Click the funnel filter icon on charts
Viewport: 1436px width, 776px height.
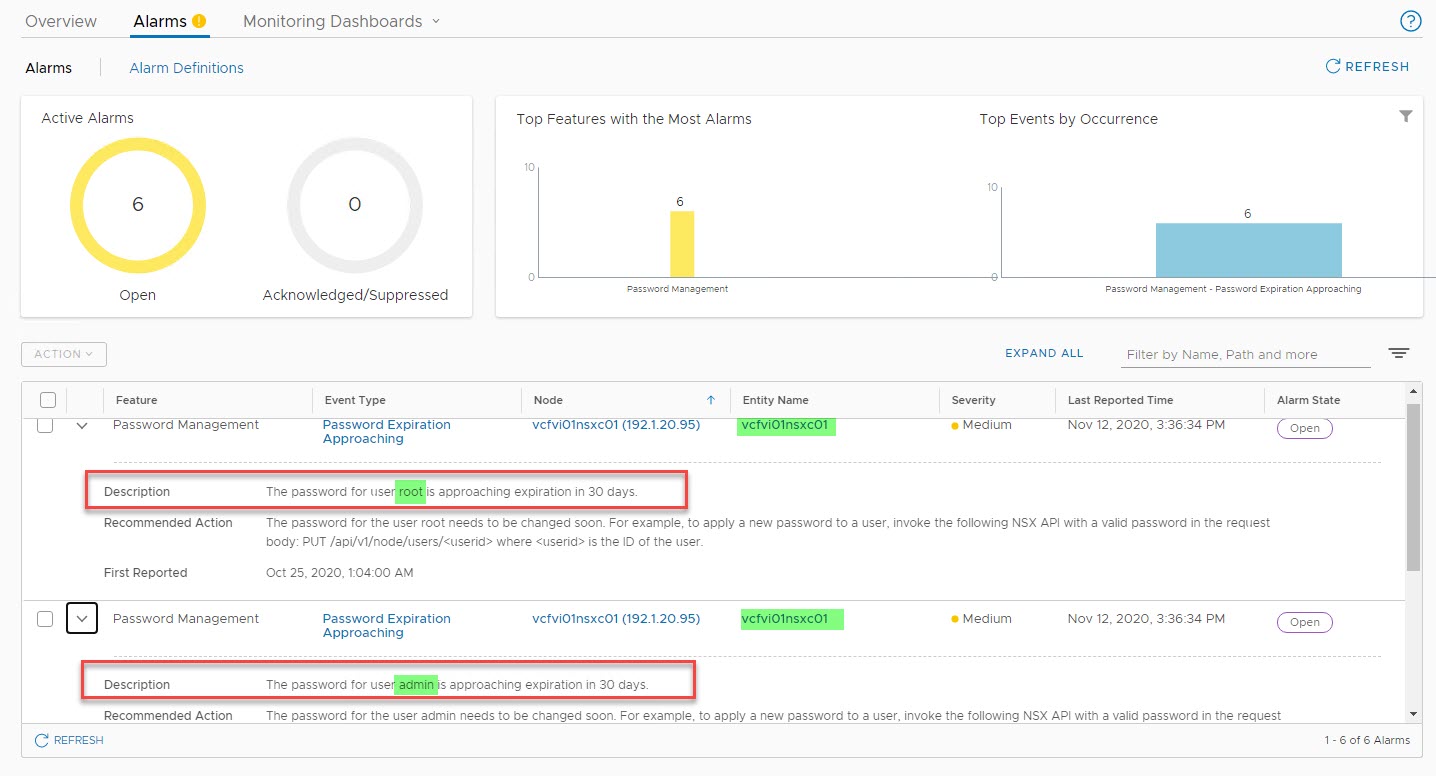click(x=1405, y=117)
